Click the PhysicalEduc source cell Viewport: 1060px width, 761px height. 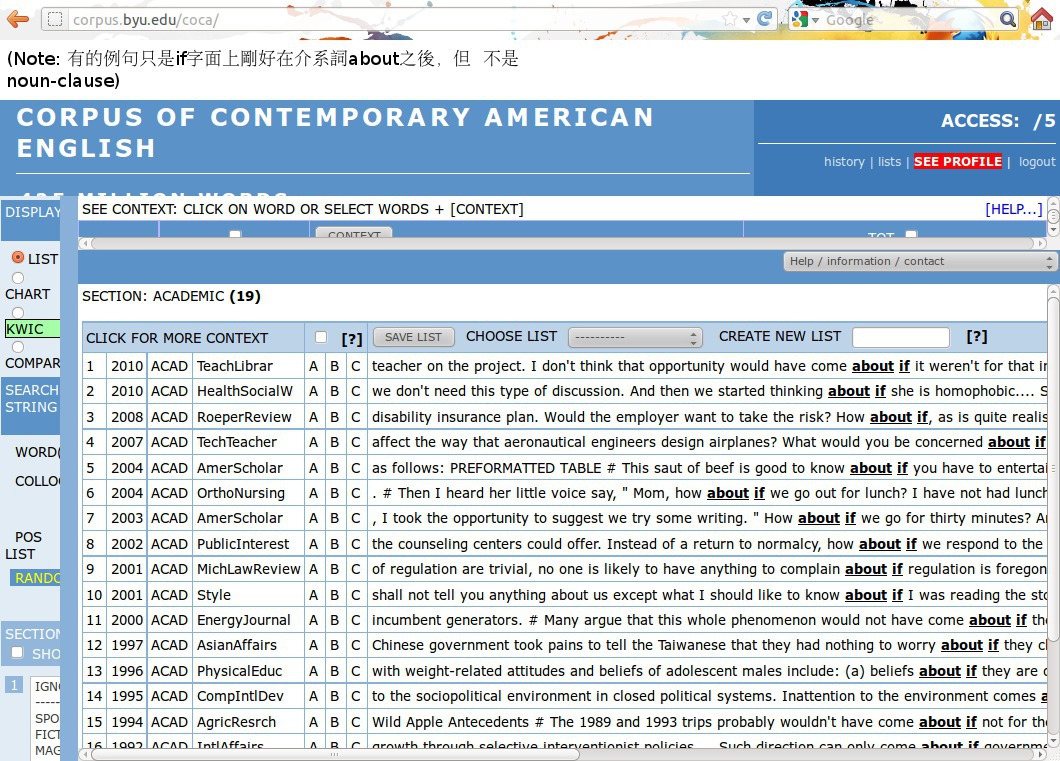(x=248, y=671)
